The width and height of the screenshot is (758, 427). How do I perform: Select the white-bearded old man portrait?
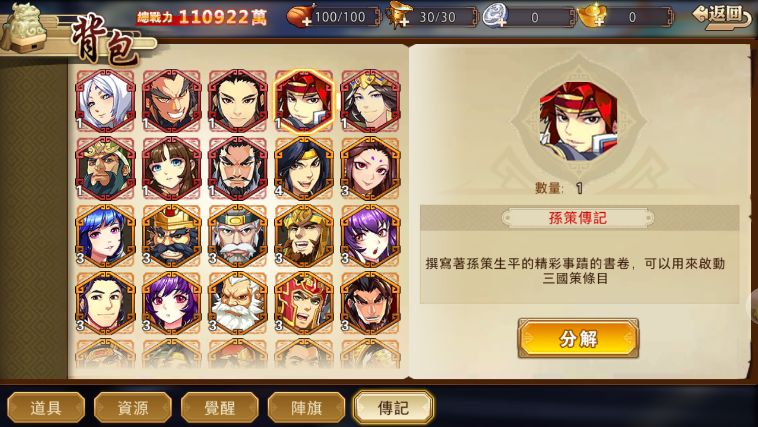click(x=238, y=303)
